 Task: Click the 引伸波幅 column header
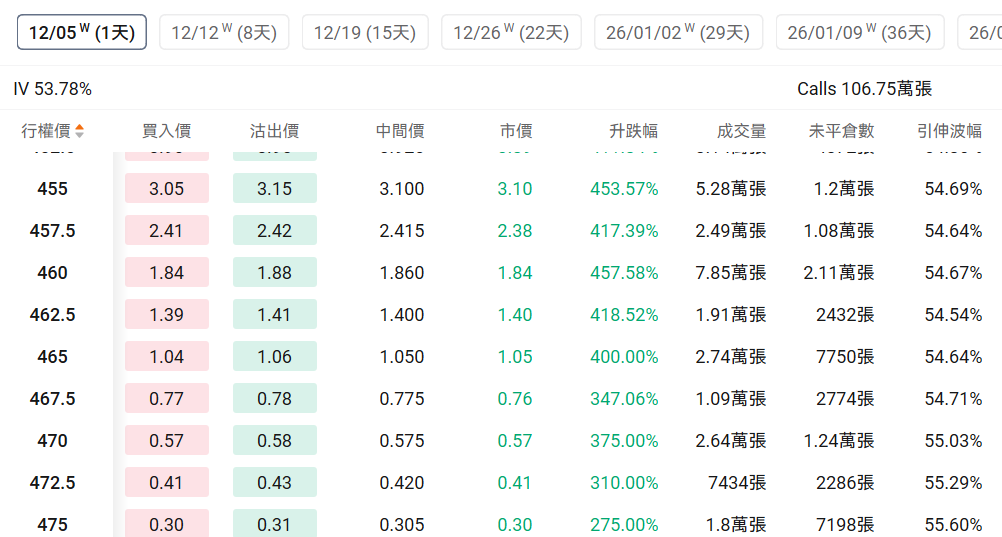(x=949, y=131)
